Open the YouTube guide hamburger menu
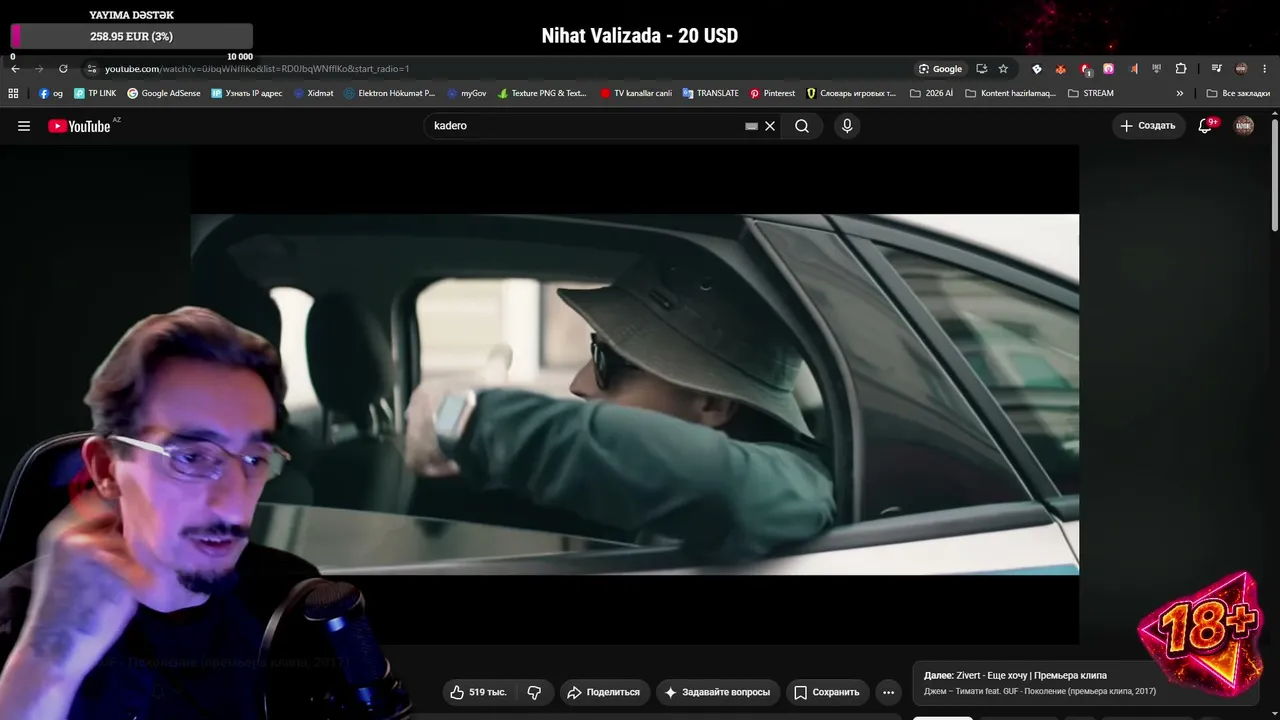This screenshot has width=1280, height=720. (x=24, y=126)
